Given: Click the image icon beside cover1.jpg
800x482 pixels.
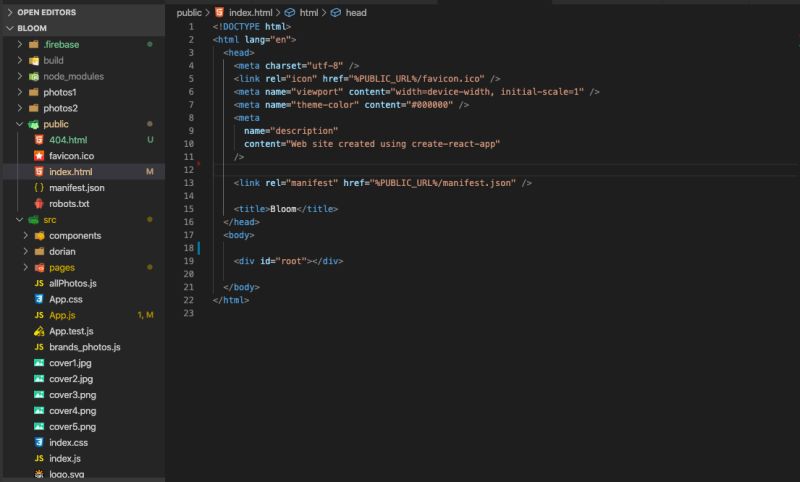Looking at the screenshot, I should click(x=39, y=363).
